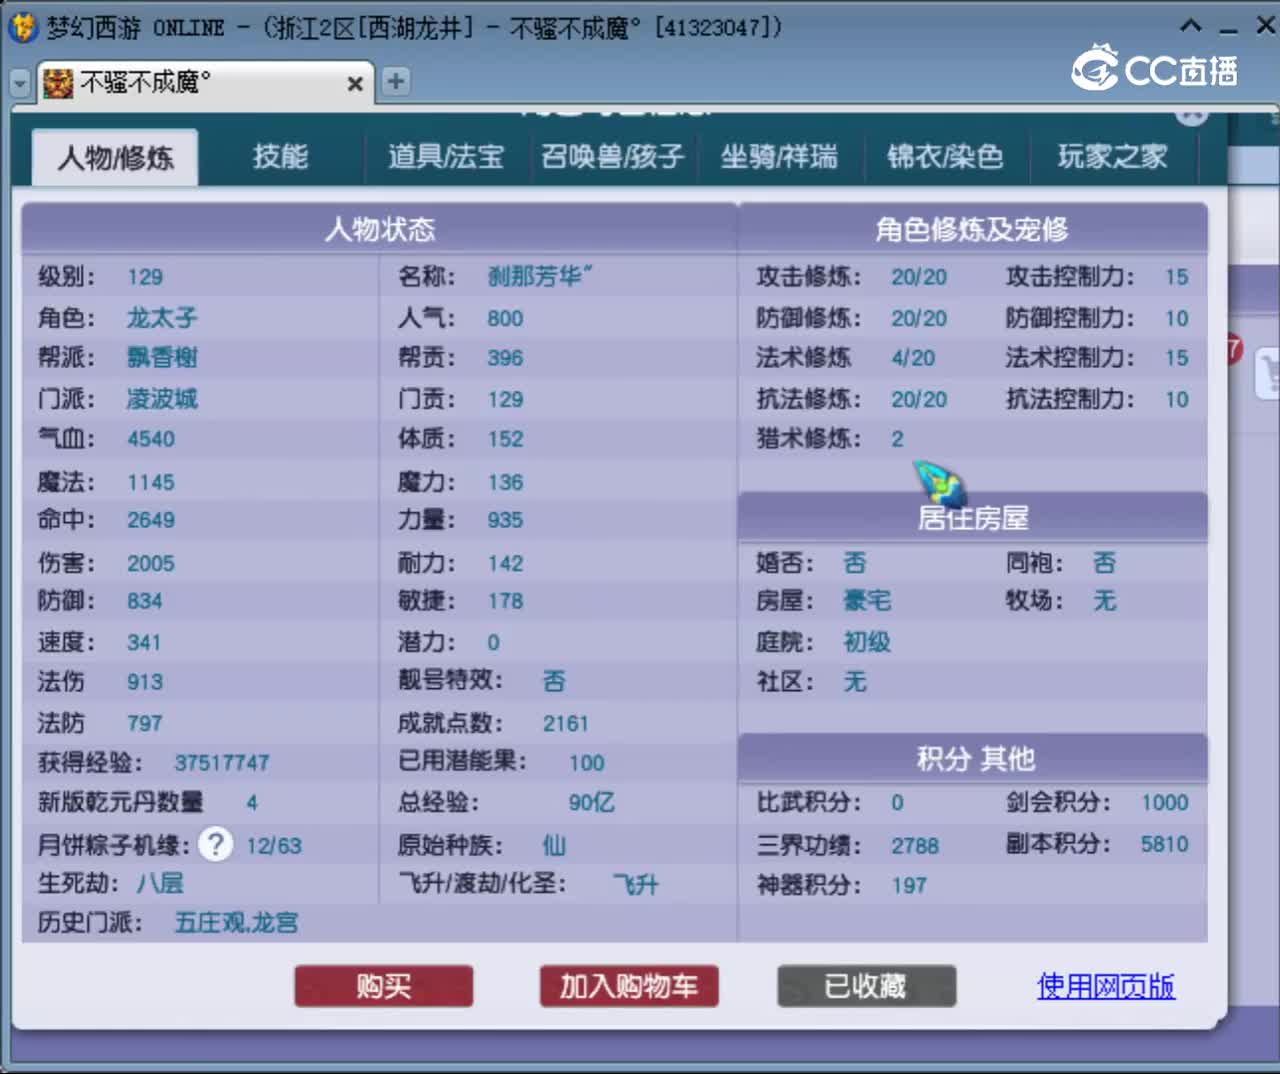Click the red 购买 button
The width and height of the screenshot is (1280, 1074).
[384, 986]
